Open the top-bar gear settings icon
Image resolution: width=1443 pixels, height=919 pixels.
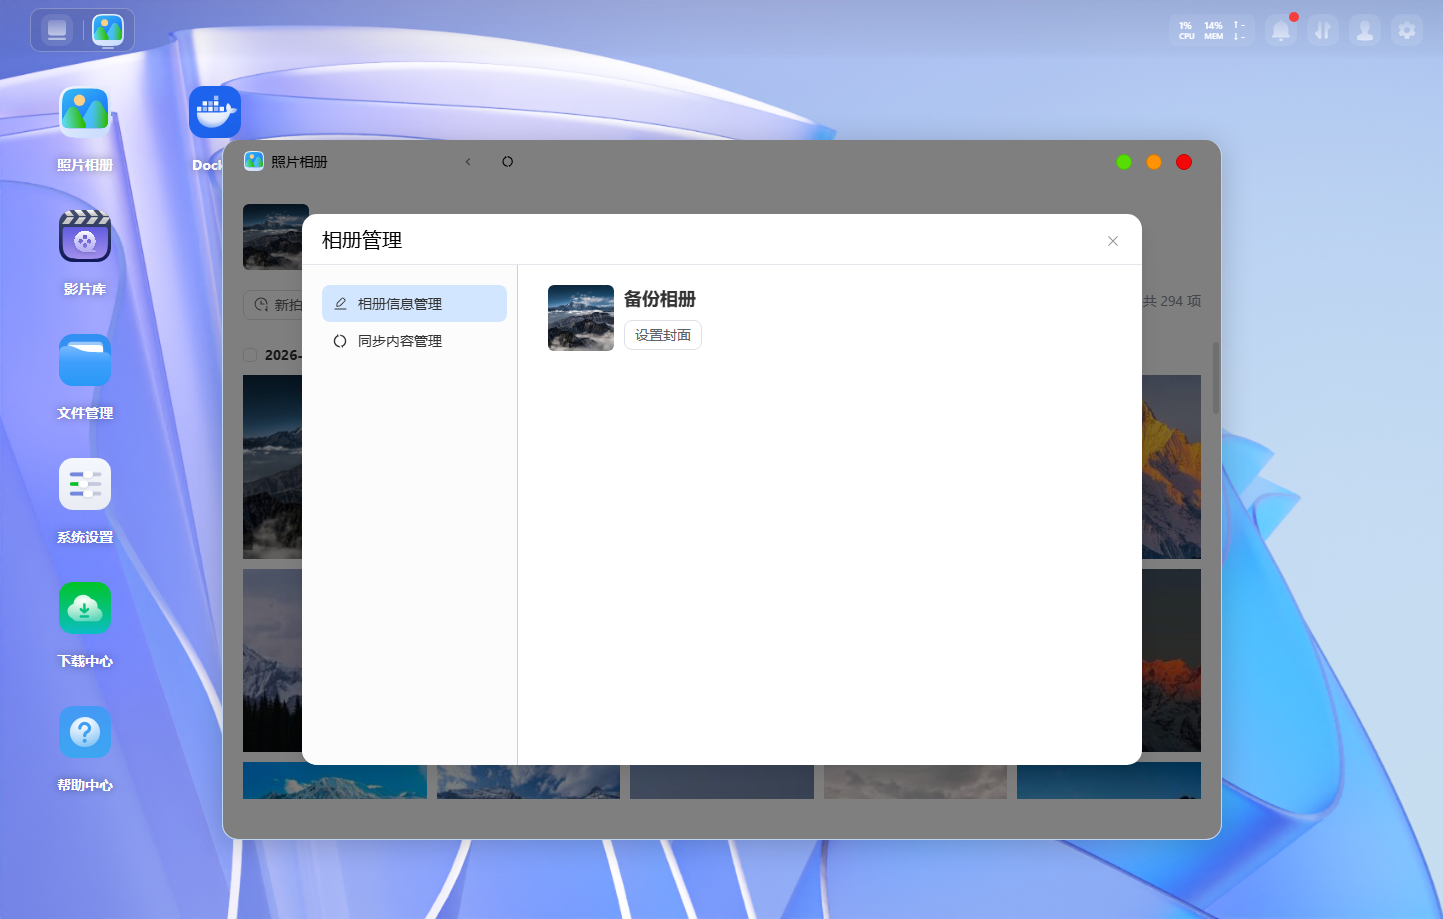[x=1407, y=31]
